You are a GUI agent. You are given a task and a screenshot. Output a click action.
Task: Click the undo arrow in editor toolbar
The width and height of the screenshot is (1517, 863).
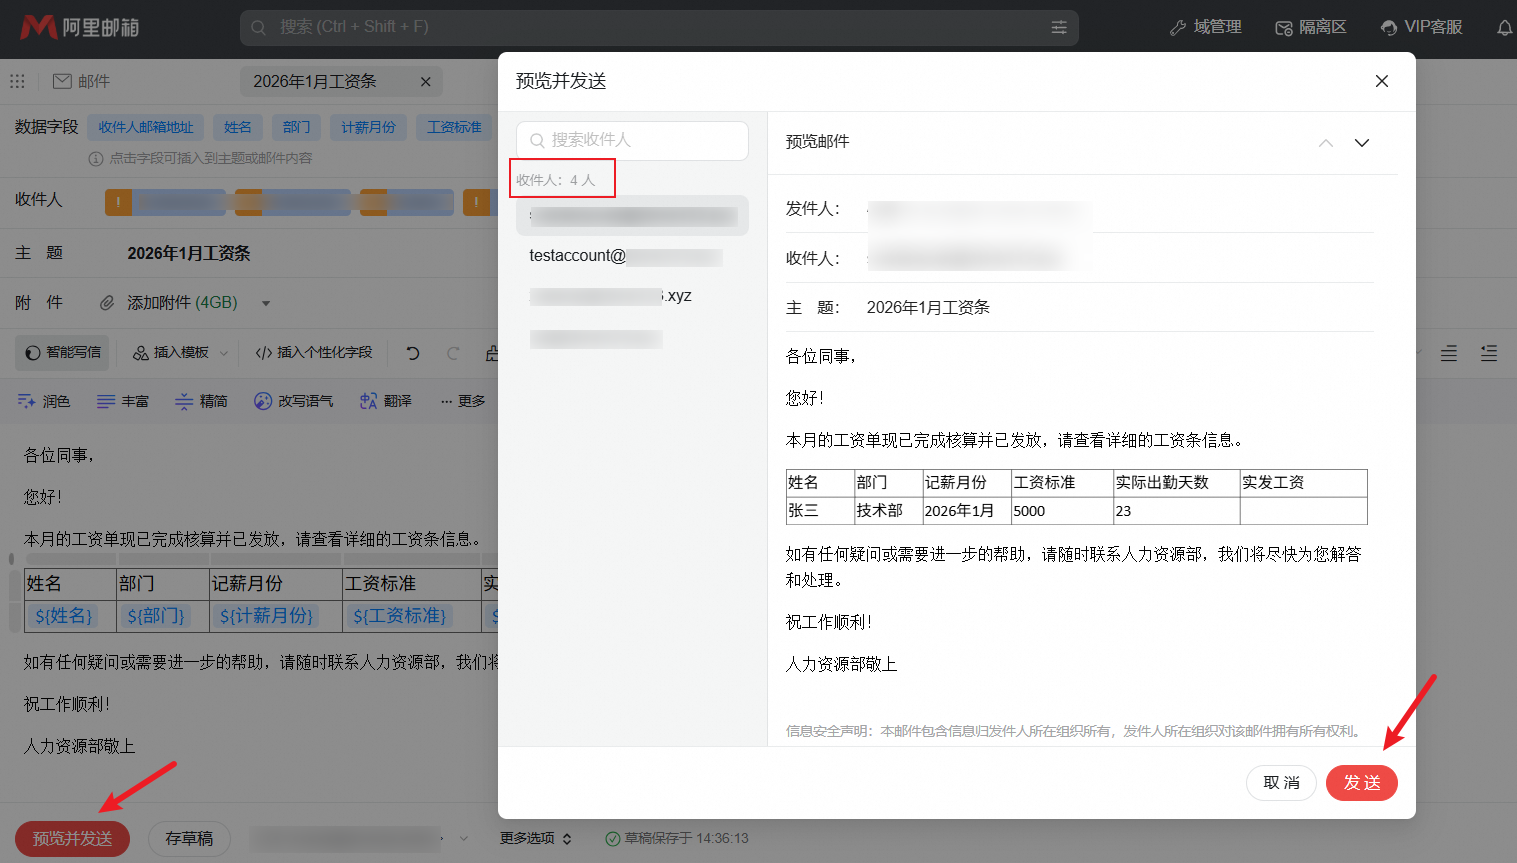point(413,353)
